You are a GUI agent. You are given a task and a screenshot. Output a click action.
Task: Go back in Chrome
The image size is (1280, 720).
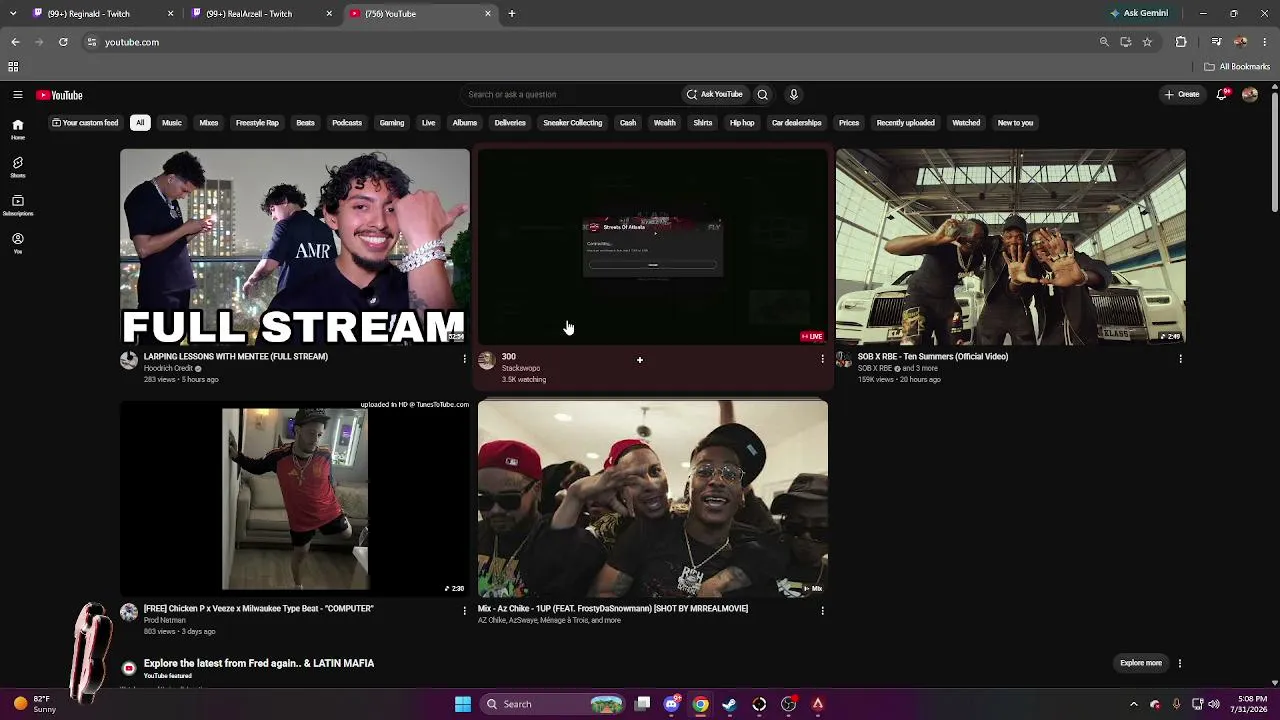[15, 42]
